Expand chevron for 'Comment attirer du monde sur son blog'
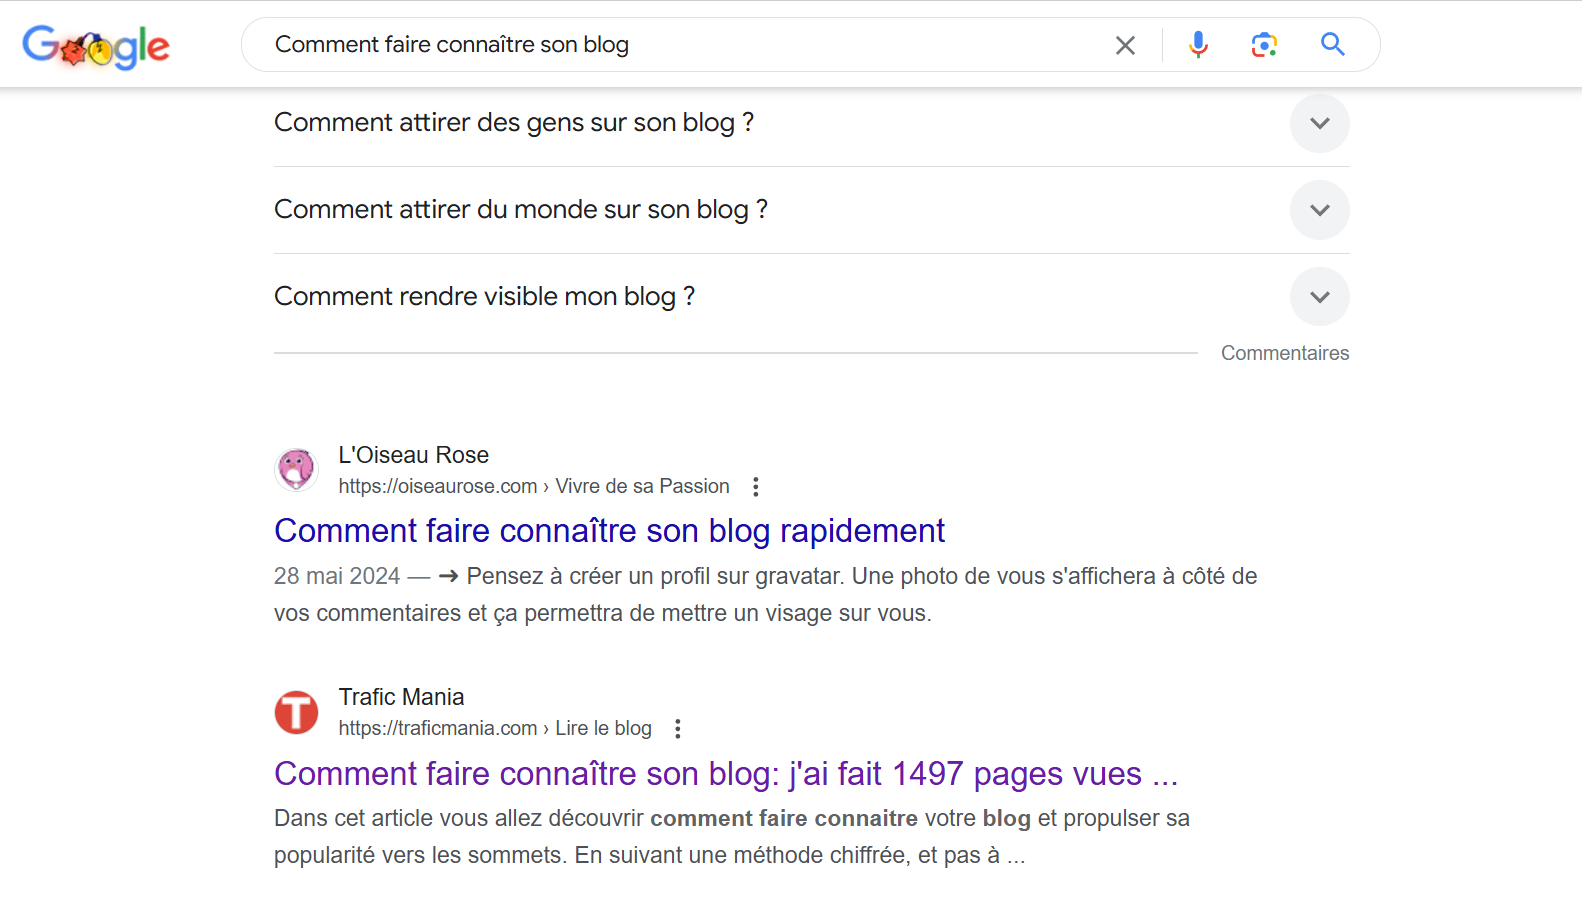Viewport: 1582px width, 915px height. 1320,210
